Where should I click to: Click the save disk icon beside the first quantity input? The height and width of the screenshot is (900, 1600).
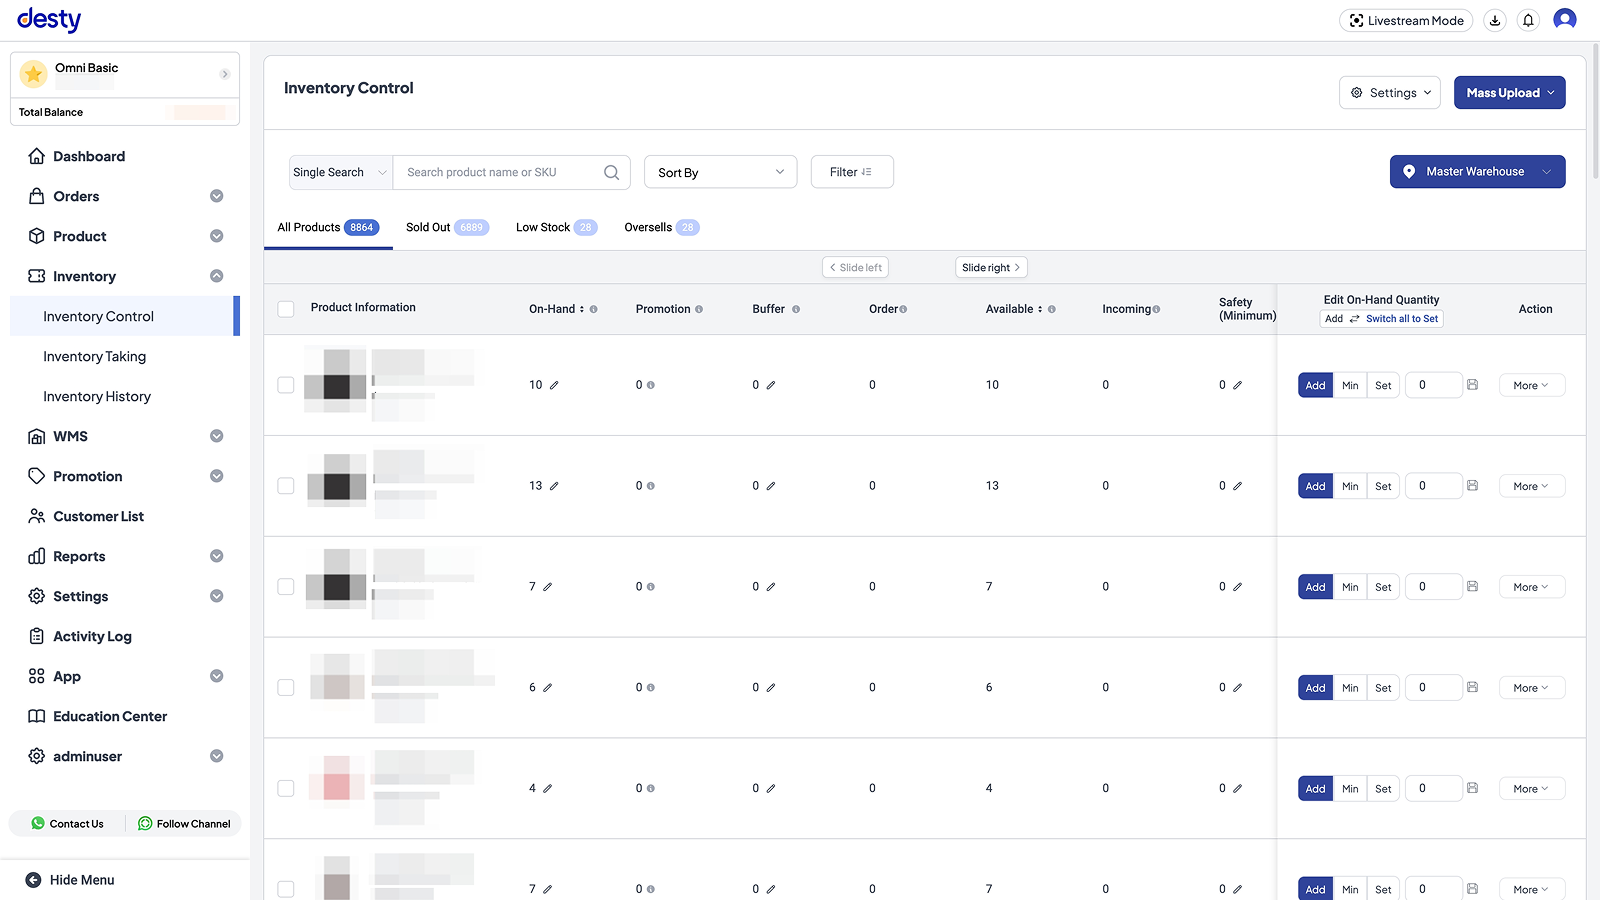tap(1472, 385)
